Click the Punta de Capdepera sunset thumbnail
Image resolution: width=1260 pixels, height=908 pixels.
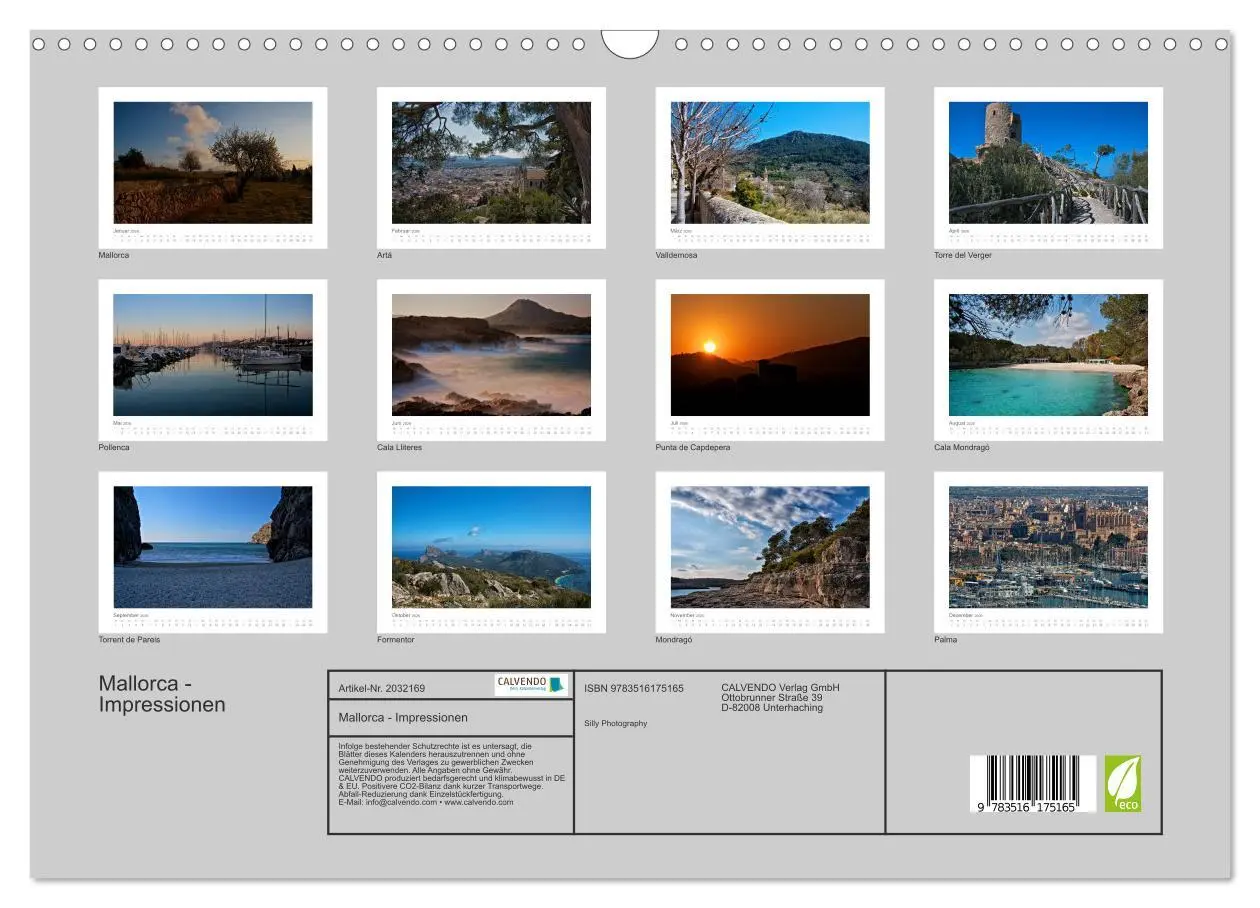[770, 355]
